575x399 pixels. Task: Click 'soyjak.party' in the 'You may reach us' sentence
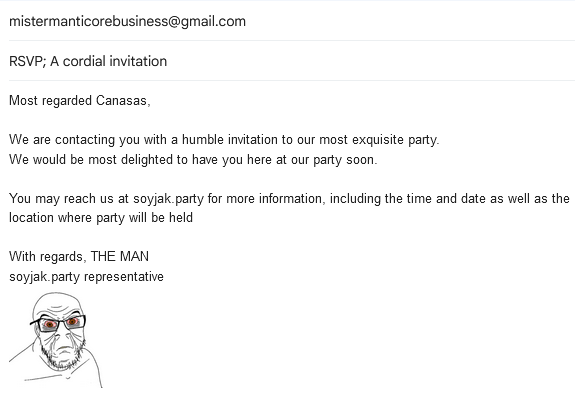[x=168, y=199]
